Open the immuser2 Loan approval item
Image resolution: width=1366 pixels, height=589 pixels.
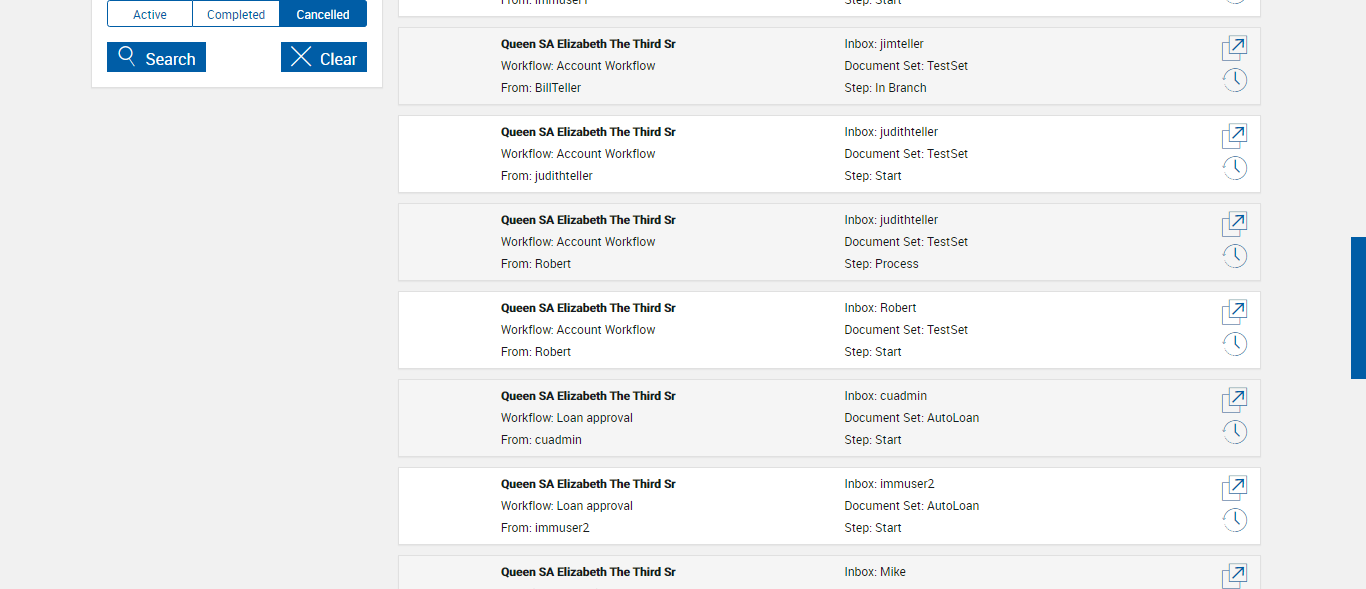[1234, 489]
